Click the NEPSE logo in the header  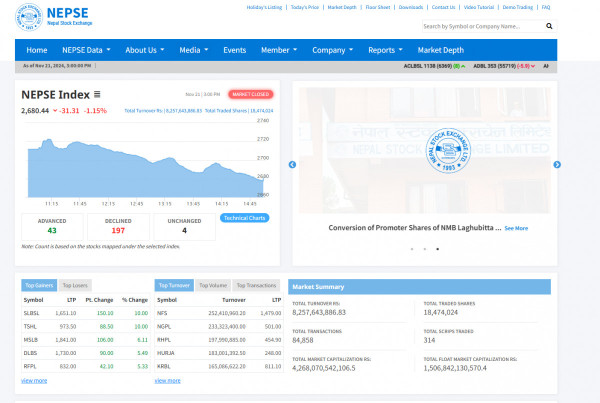[x=47, y=17]
